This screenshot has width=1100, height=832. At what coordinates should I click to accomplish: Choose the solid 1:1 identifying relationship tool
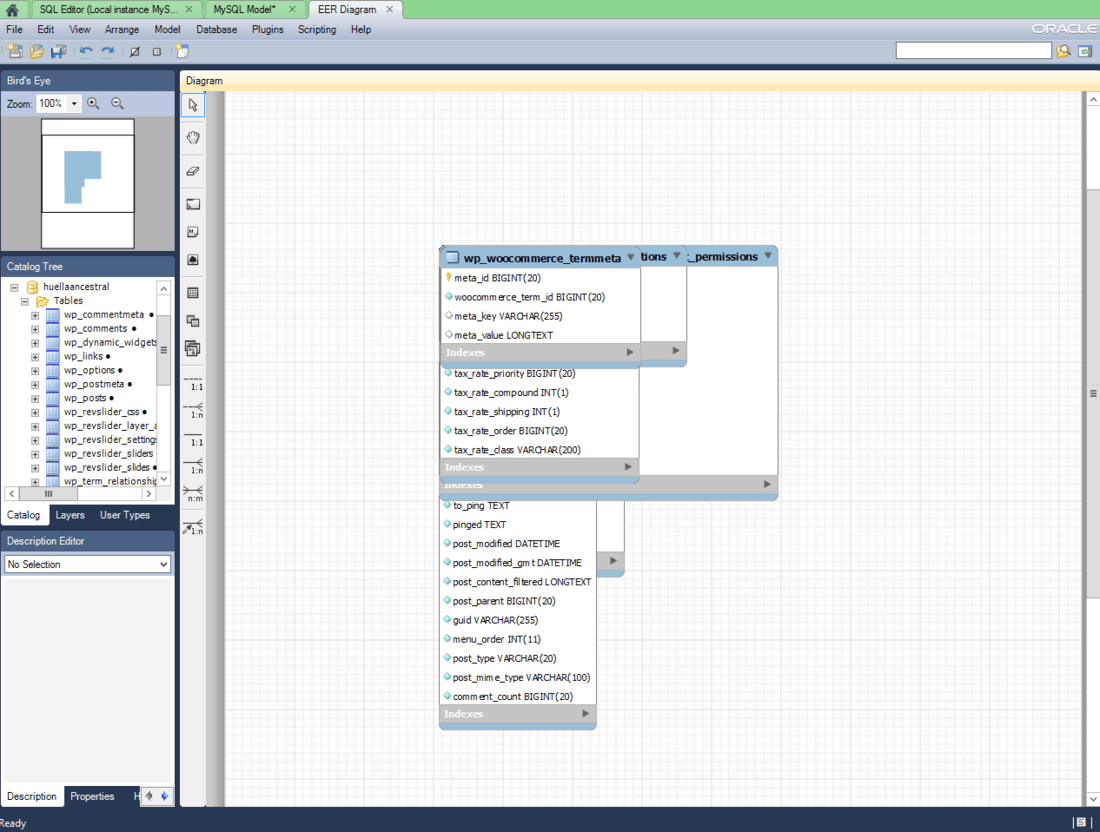(x=193, y=439)
